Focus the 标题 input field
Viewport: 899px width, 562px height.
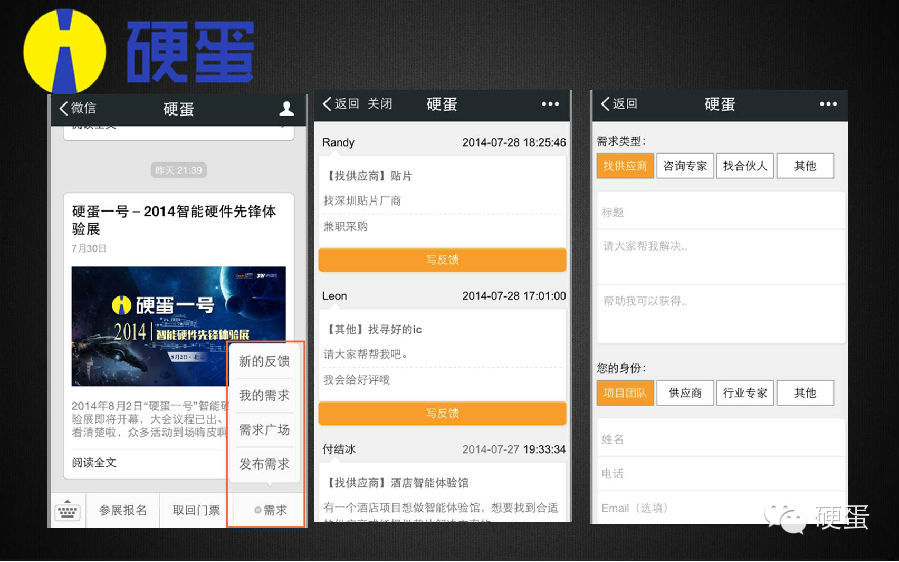pyautogui.click(x=721, y=212)
